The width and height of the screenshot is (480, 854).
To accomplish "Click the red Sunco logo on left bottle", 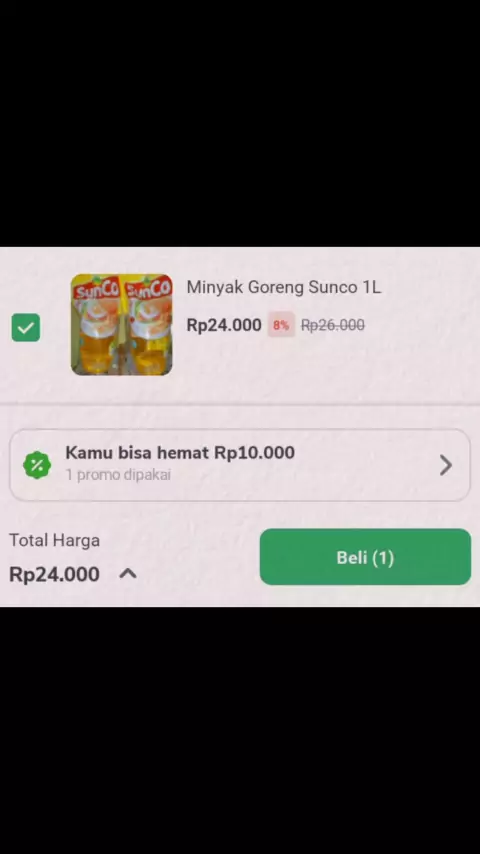I will 96,291.
